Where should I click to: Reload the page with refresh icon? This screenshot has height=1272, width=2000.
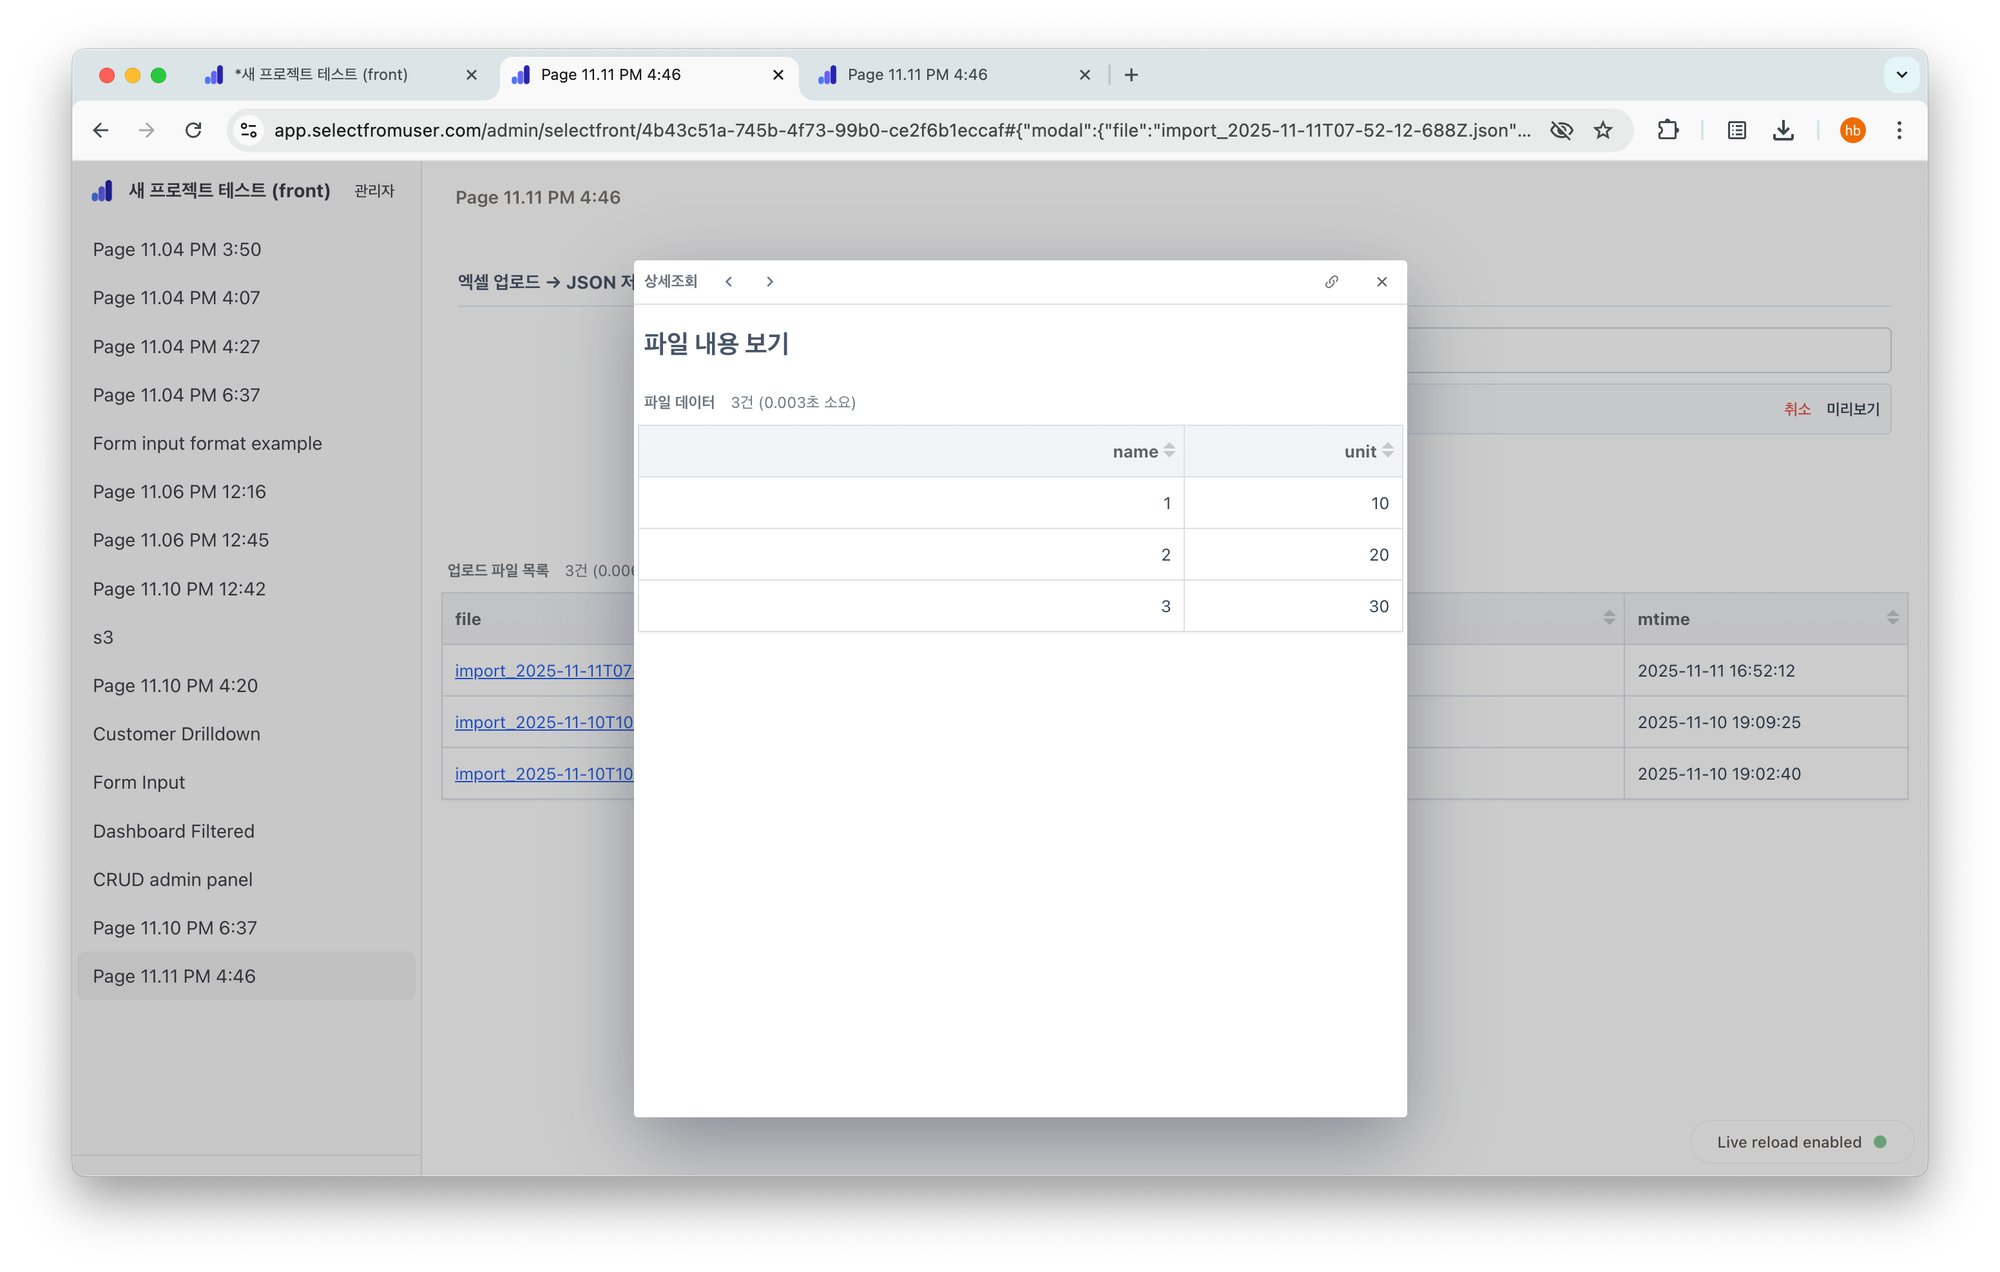(x=194, y=130)
